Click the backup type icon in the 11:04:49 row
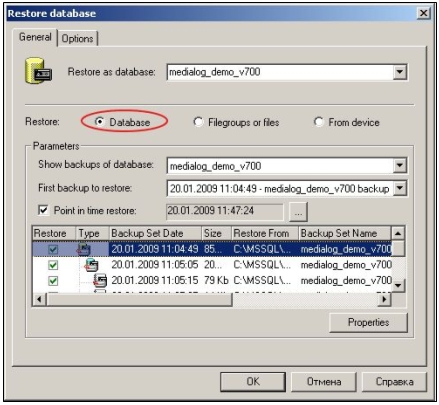The width and height of the screenshot is (439, 405). tap(84, 249)
